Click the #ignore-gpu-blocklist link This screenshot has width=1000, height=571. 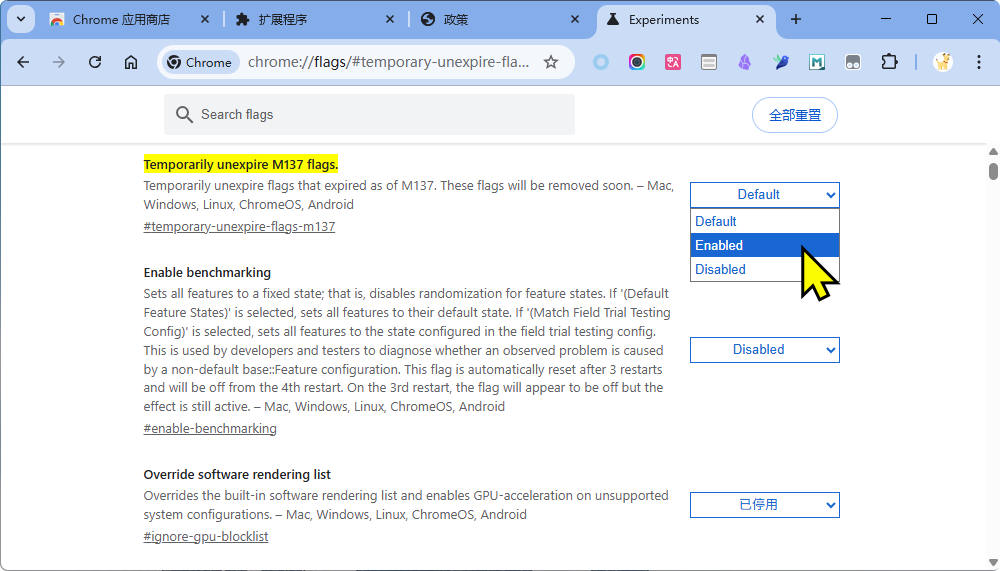[206, 537]
